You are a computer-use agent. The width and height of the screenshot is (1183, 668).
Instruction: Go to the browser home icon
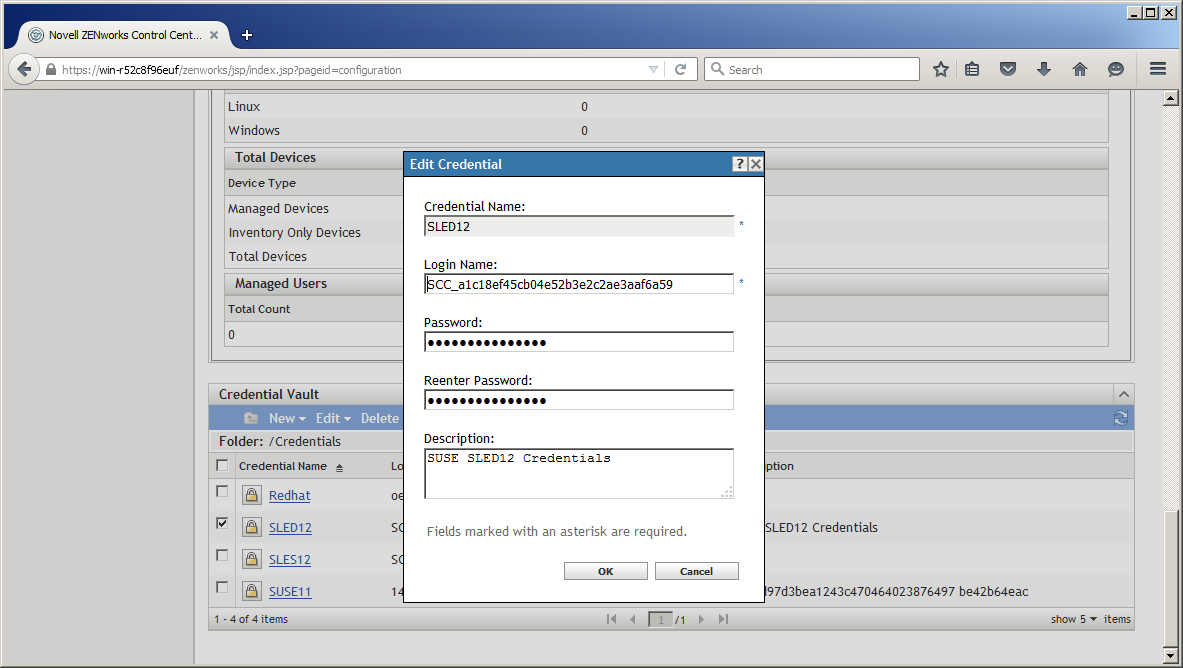point(1080,69)
